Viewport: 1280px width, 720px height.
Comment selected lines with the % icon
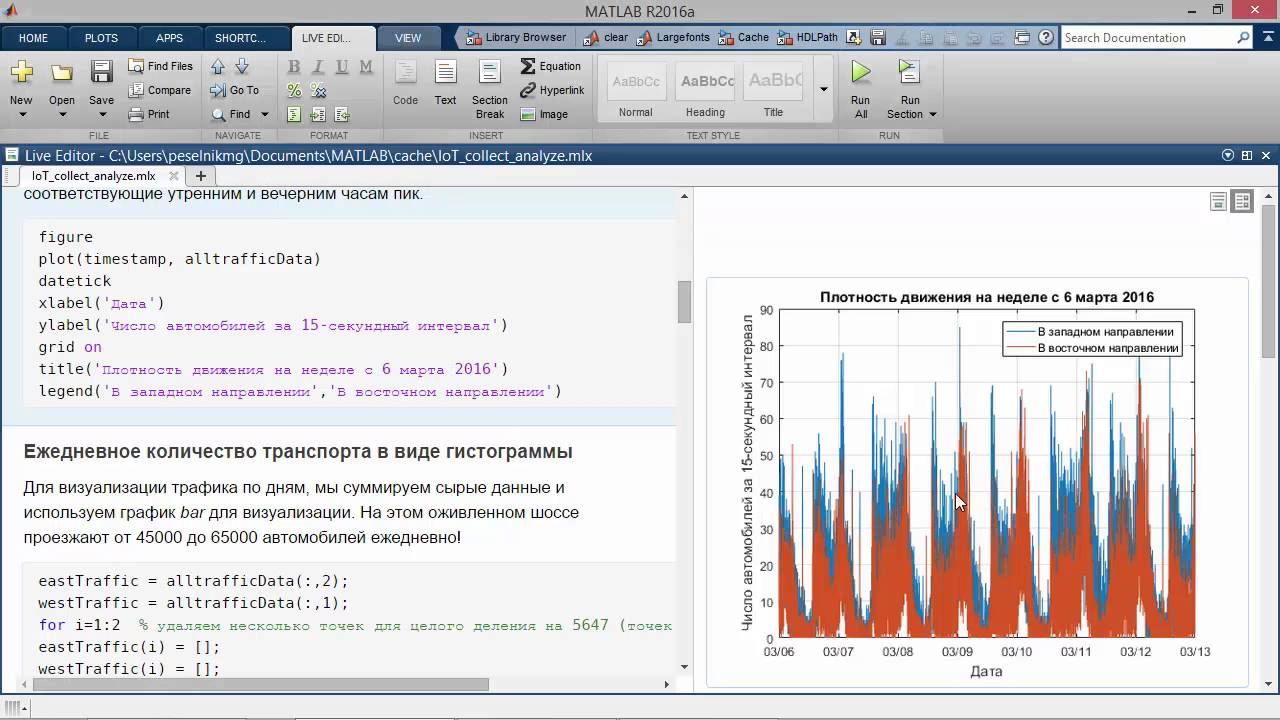294,91
